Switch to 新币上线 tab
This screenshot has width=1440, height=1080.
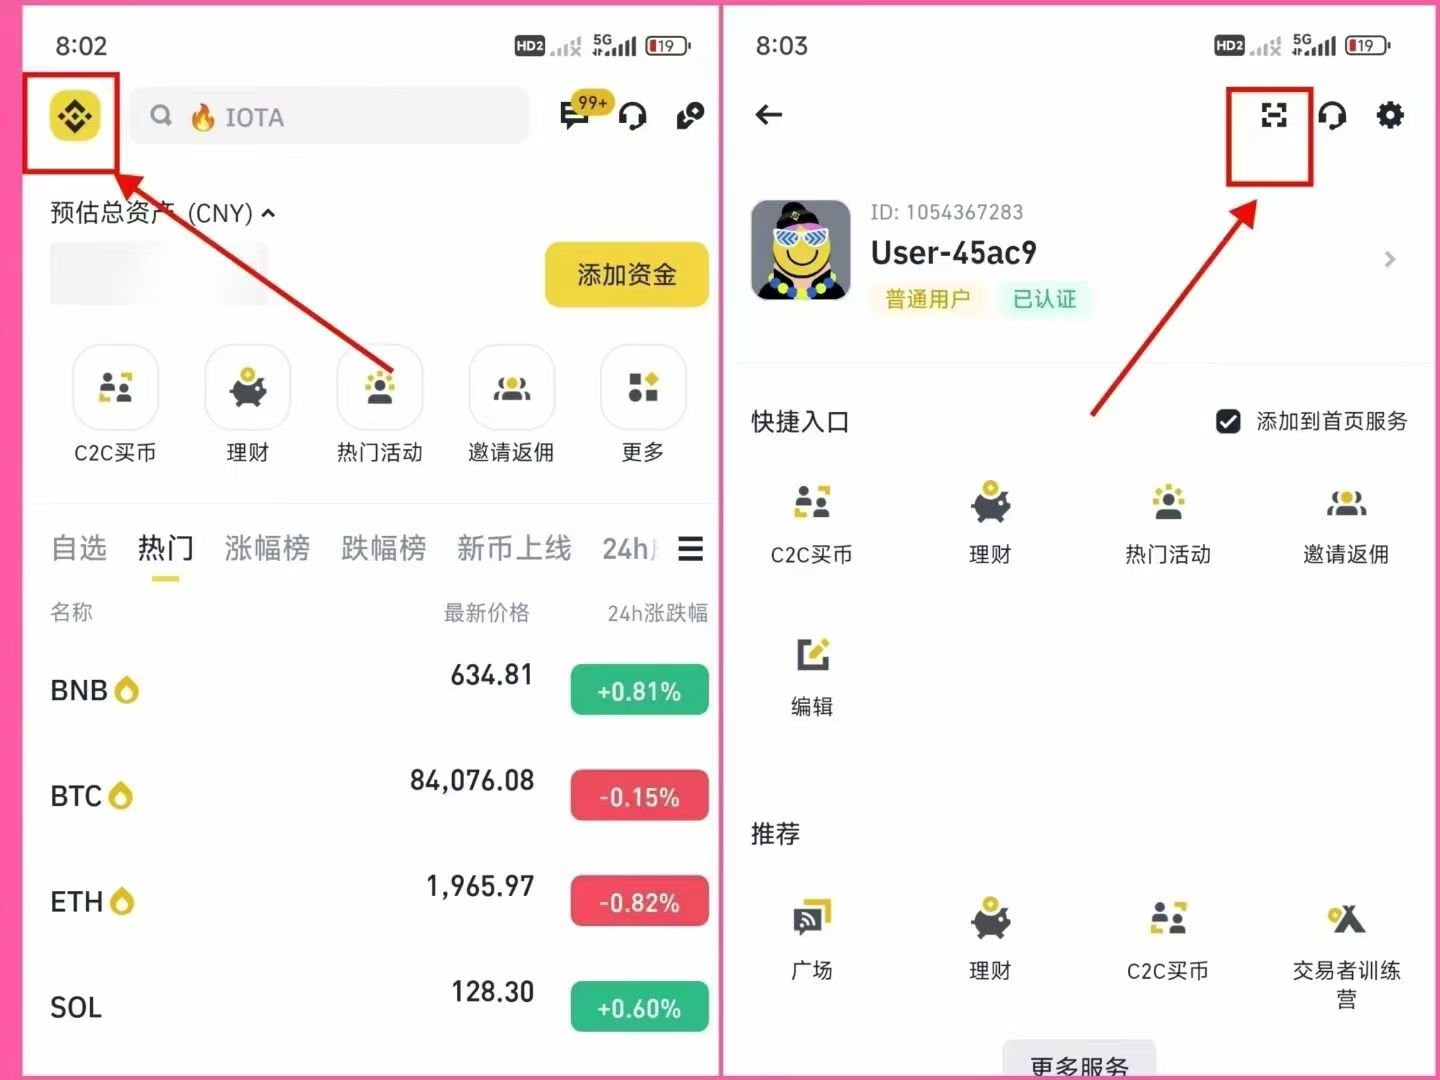[514, 548]
